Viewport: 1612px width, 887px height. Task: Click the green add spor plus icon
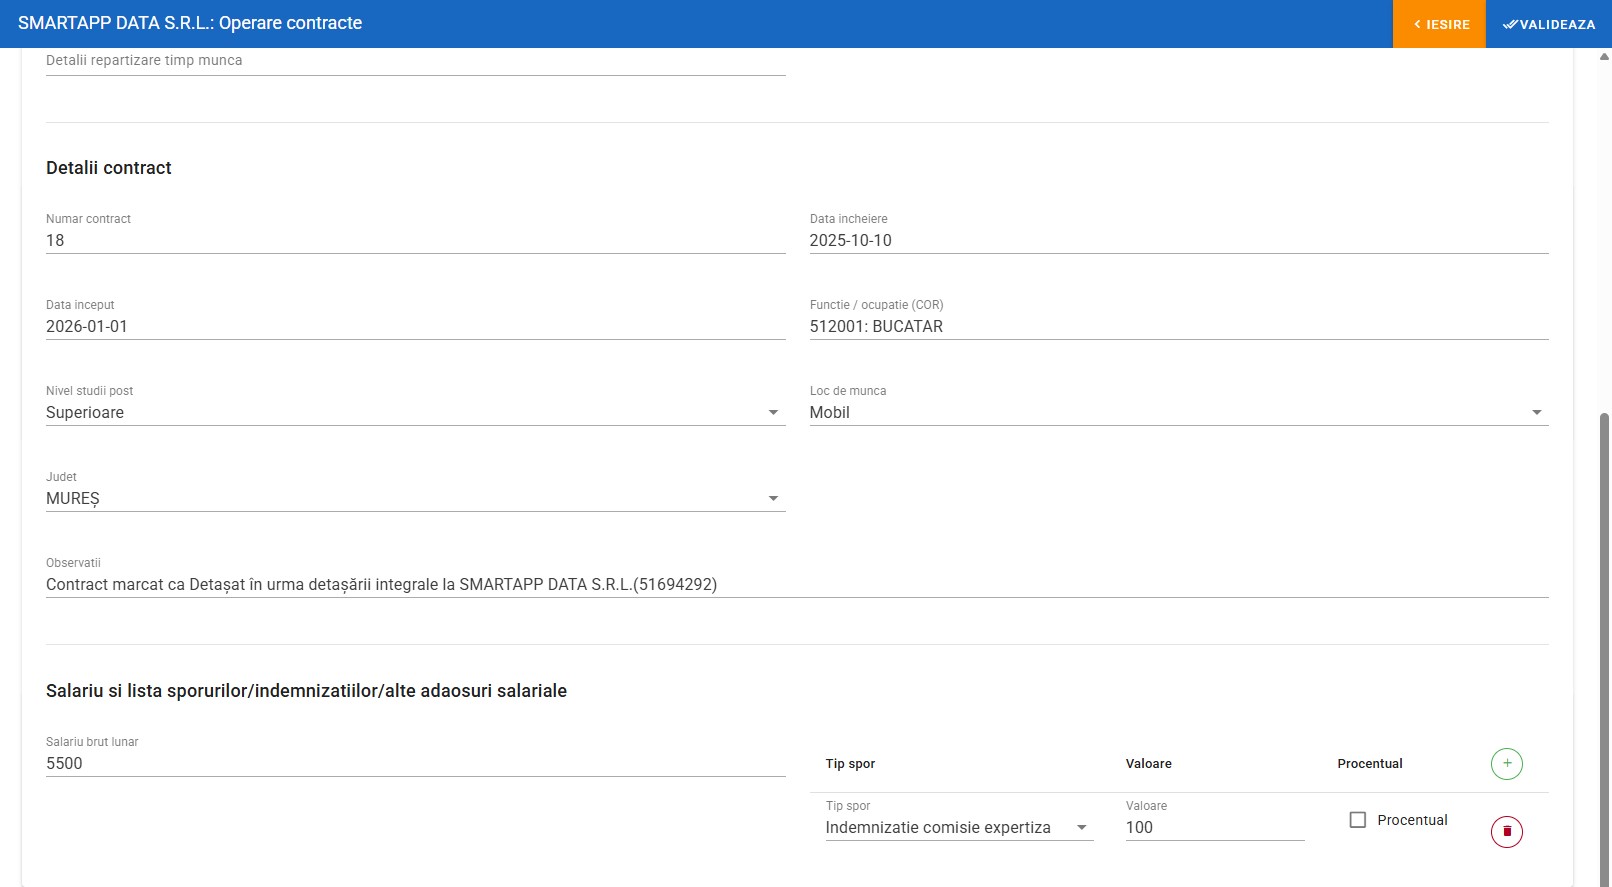point(1506,764)
